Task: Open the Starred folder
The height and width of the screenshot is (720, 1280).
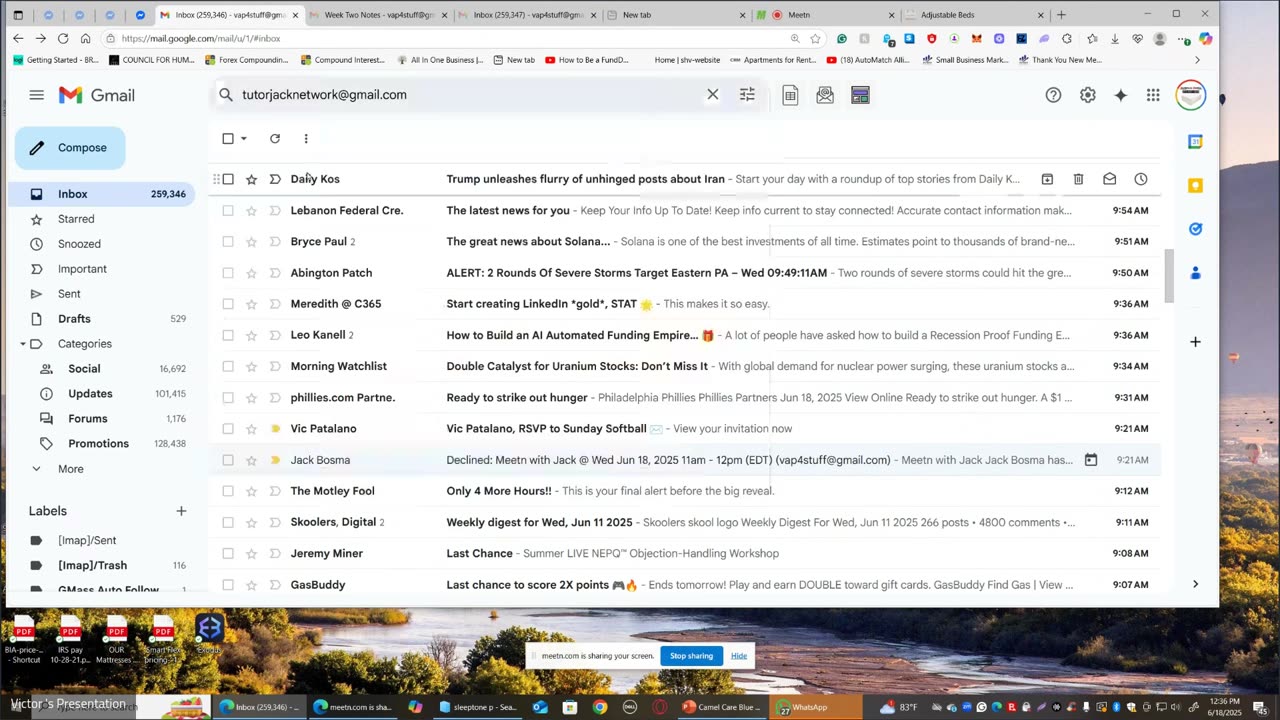Action: point(76,219)
